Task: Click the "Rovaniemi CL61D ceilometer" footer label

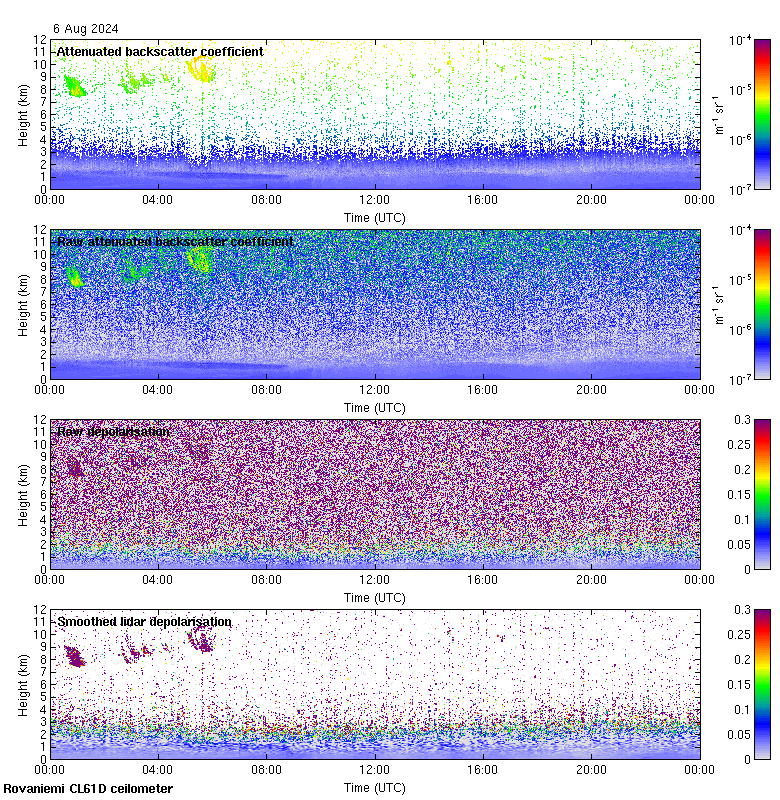Action: coord(88,789)
